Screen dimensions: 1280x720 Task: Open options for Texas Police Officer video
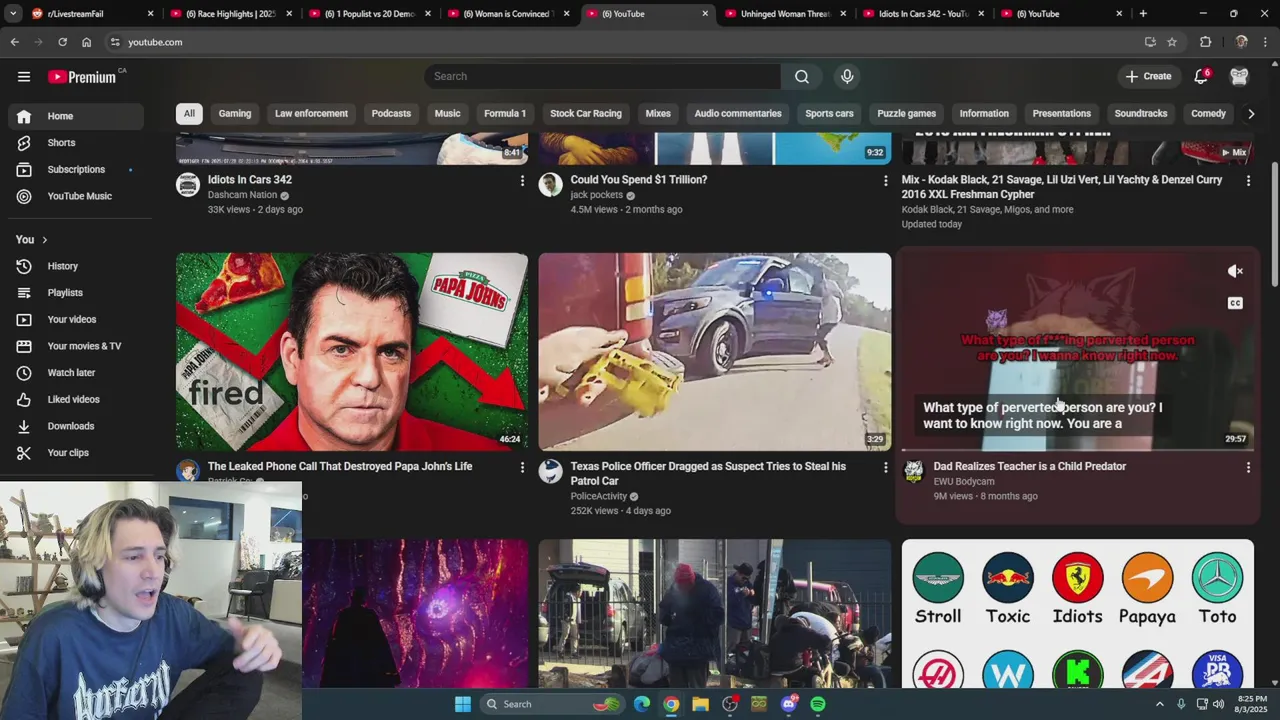click(885, 467)
